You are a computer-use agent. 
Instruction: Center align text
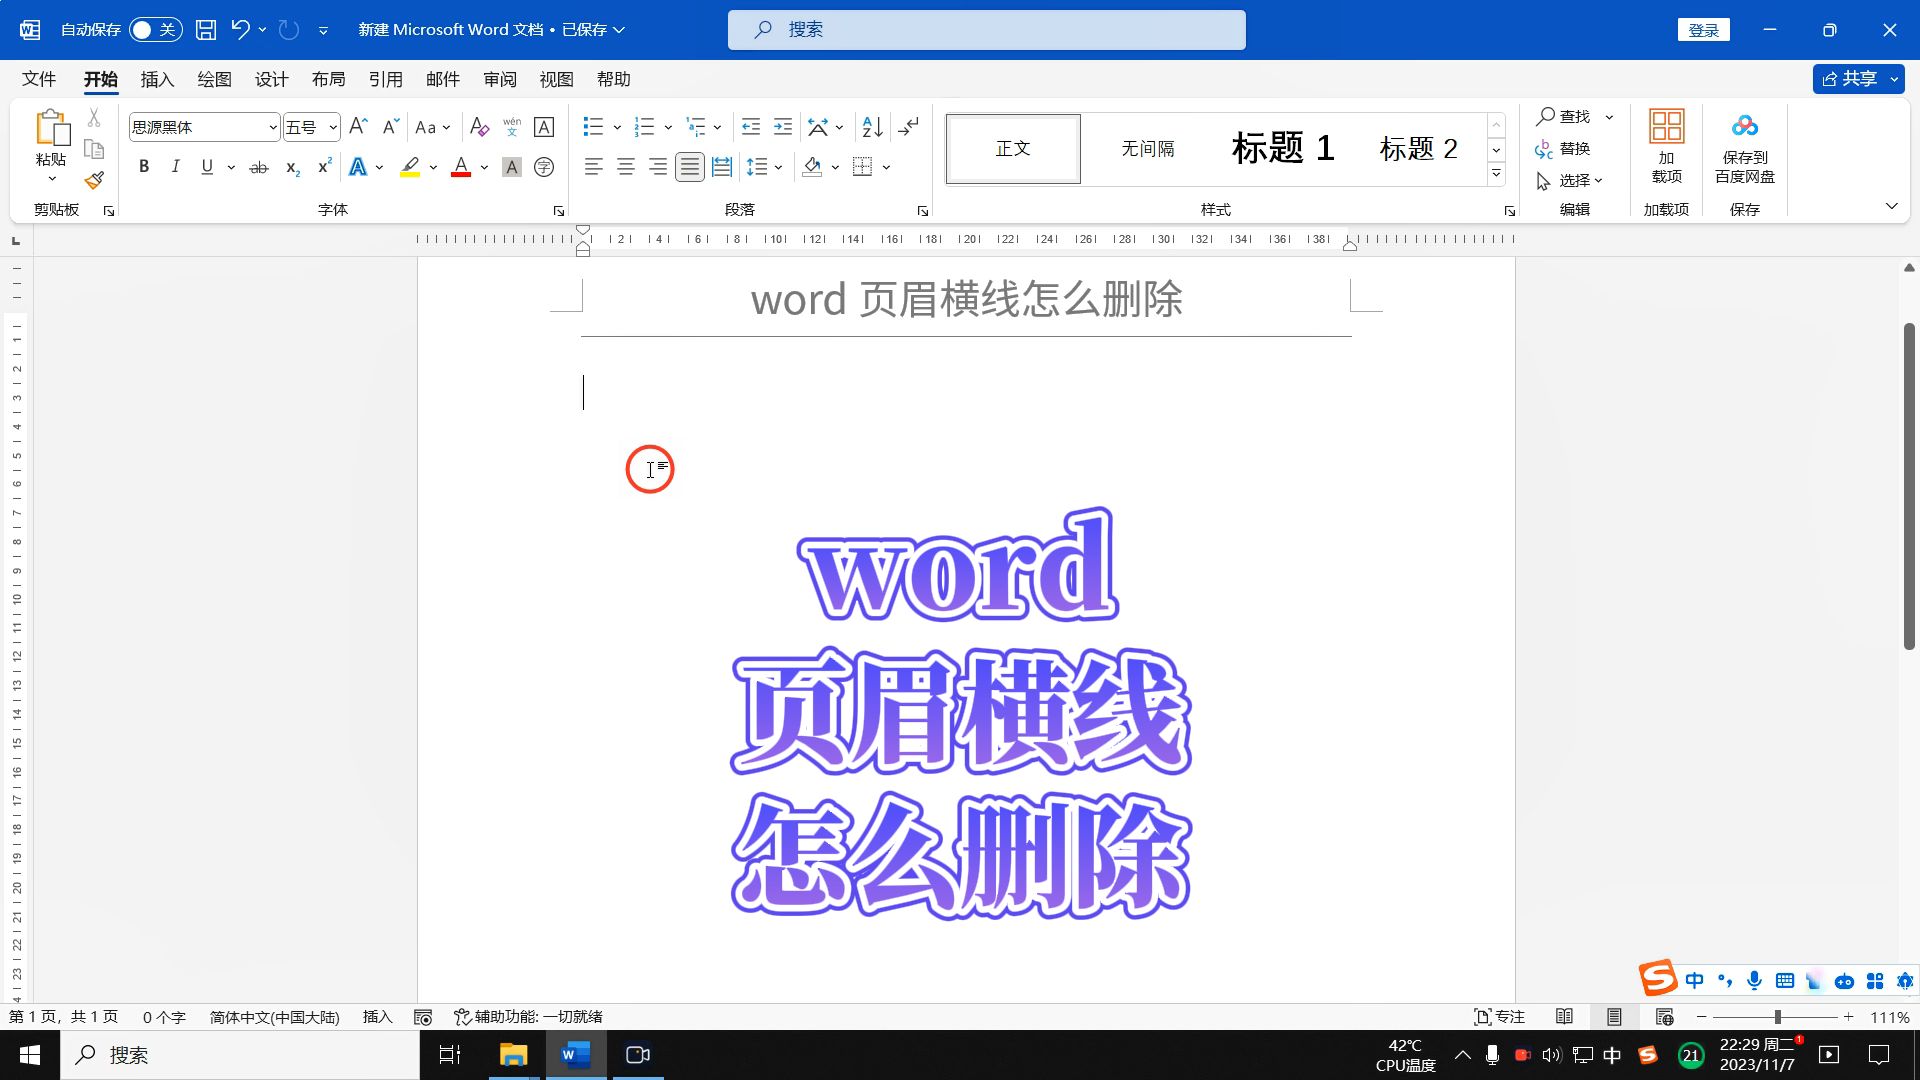[626, 167]
